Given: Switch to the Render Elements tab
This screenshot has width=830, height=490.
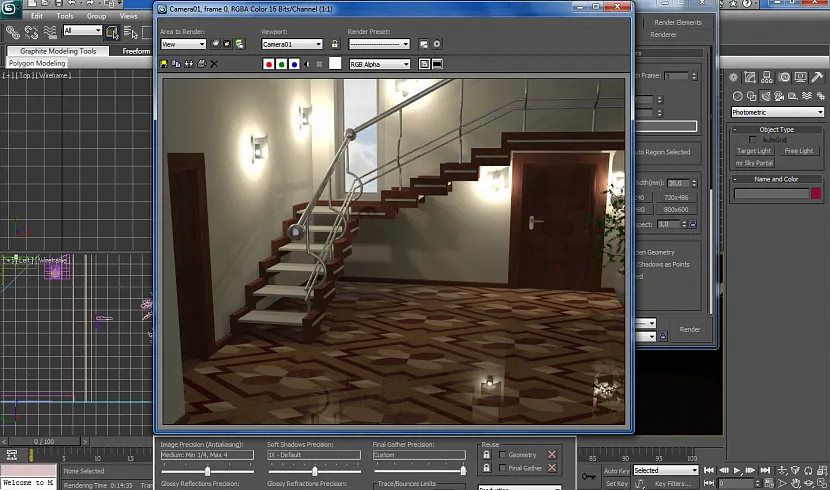Looking at the screenshot, I should pos(678,22).
